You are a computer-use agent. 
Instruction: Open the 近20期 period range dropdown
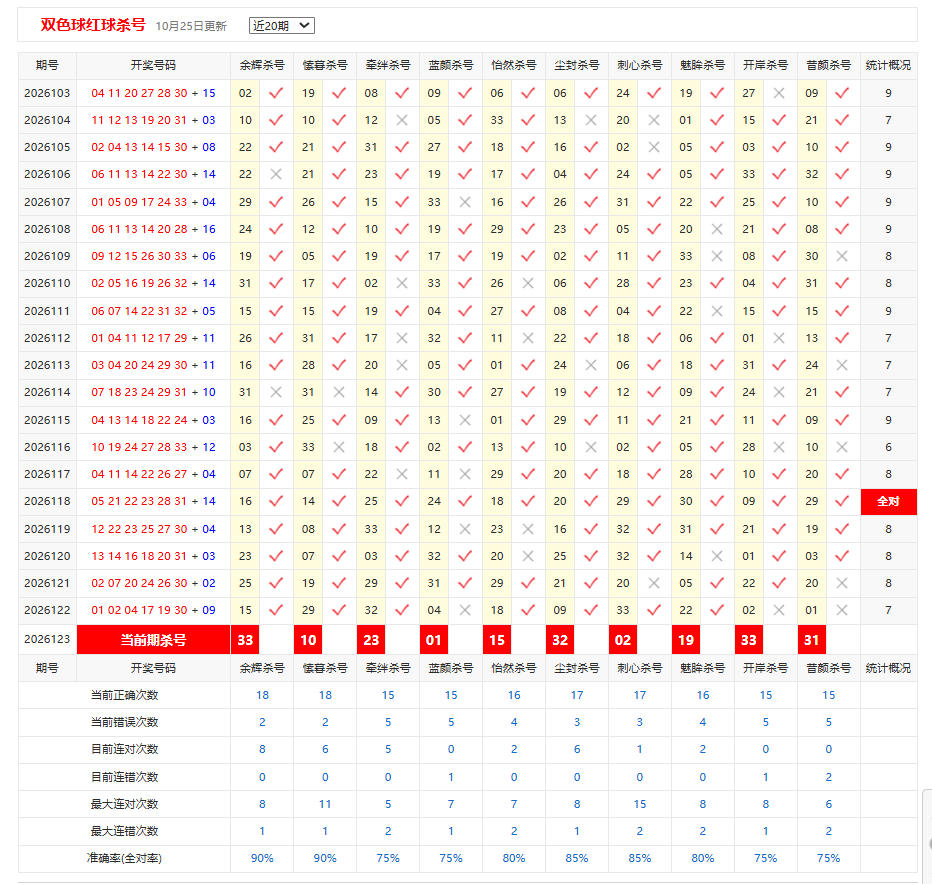click(x=281, y=26)
